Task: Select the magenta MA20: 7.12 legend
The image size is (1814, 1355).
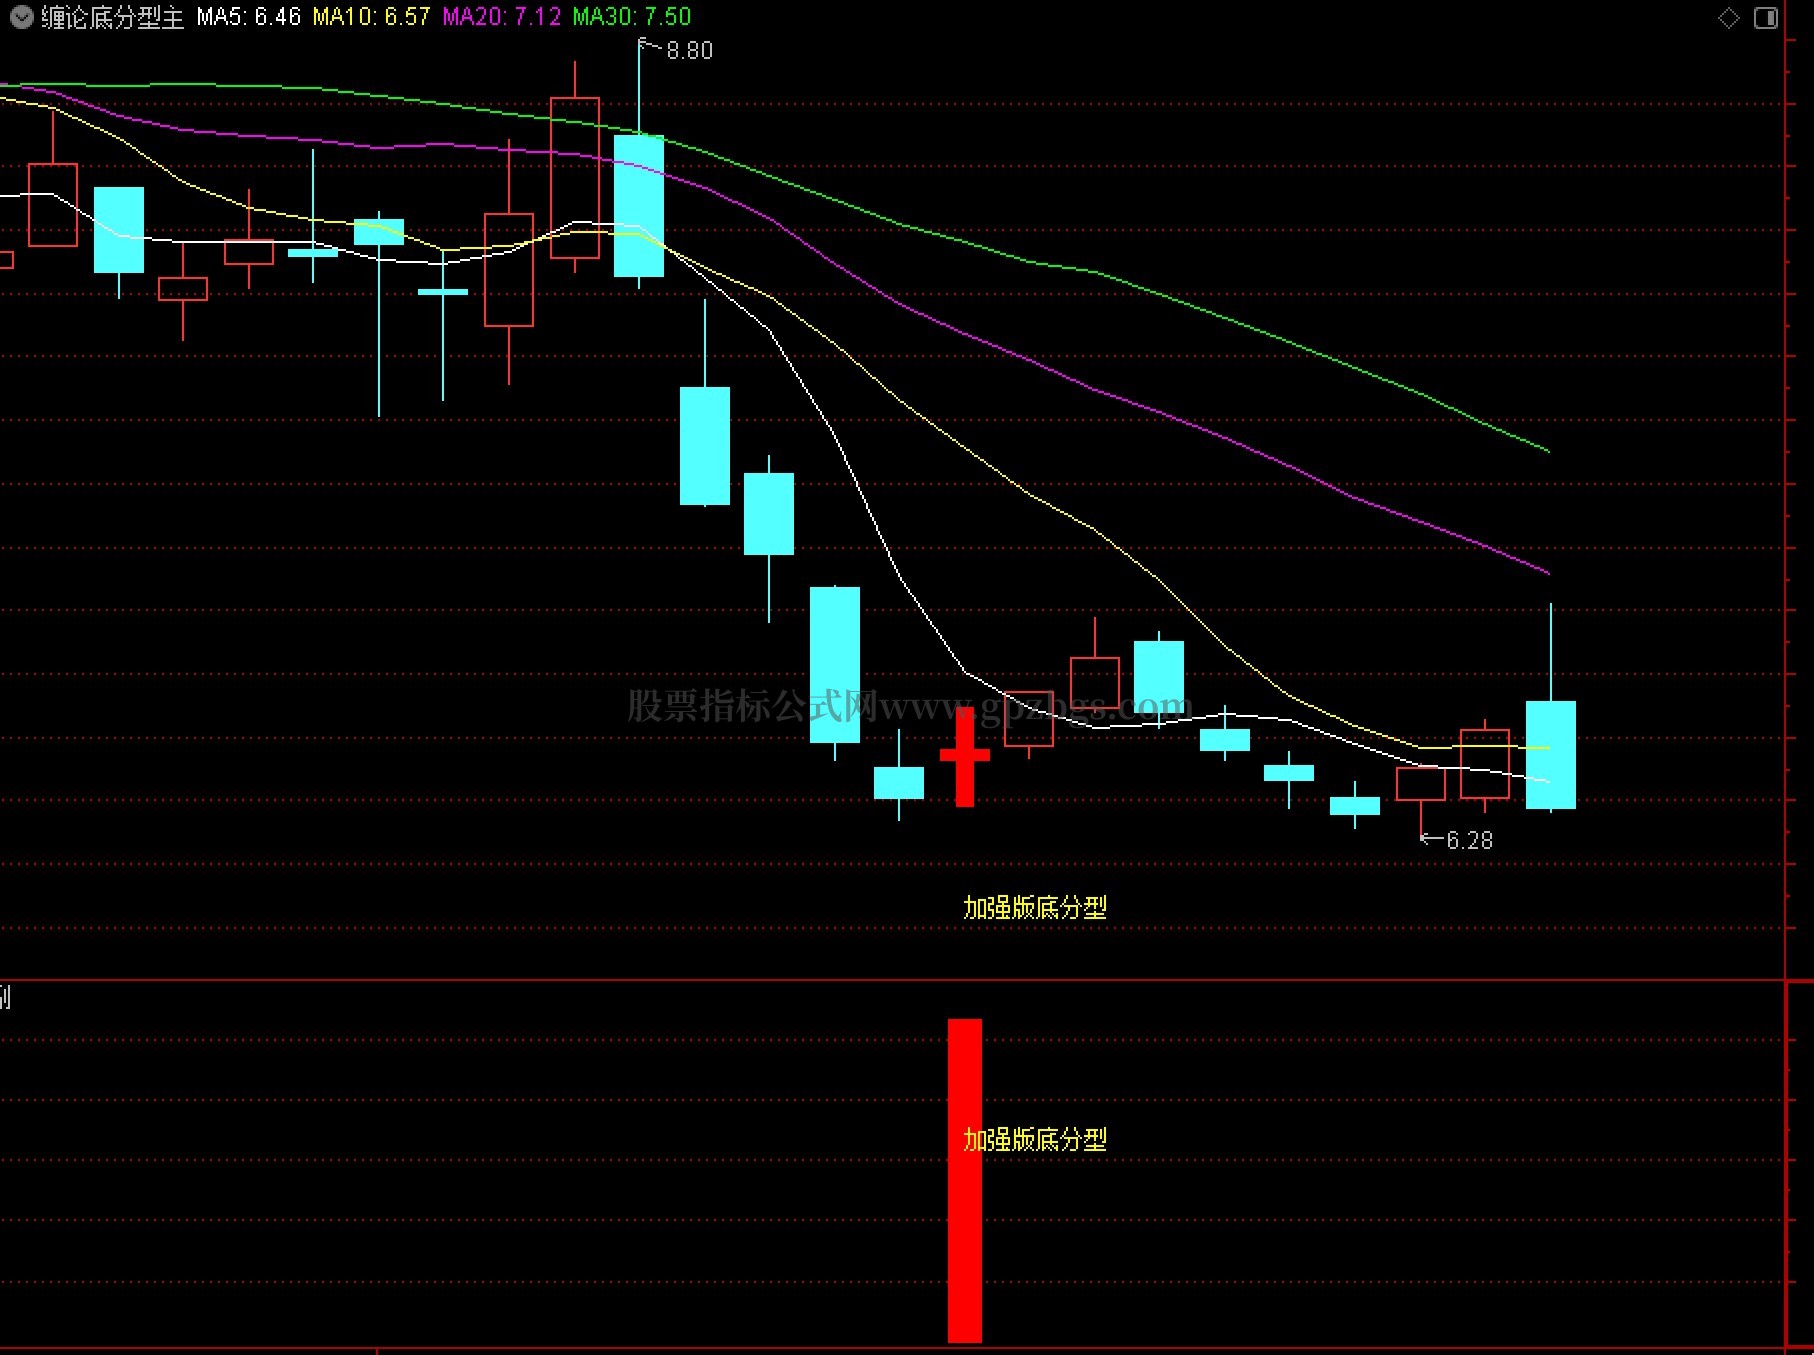Action: [502, 17]
